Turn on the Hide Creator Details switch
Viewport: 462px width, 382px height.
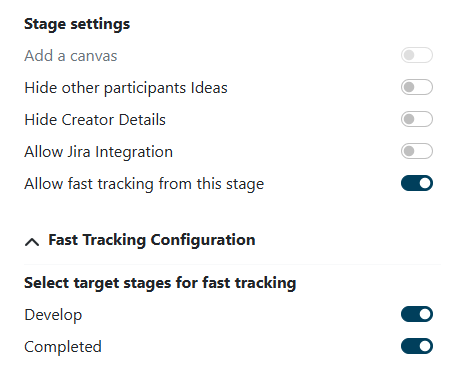417,119
